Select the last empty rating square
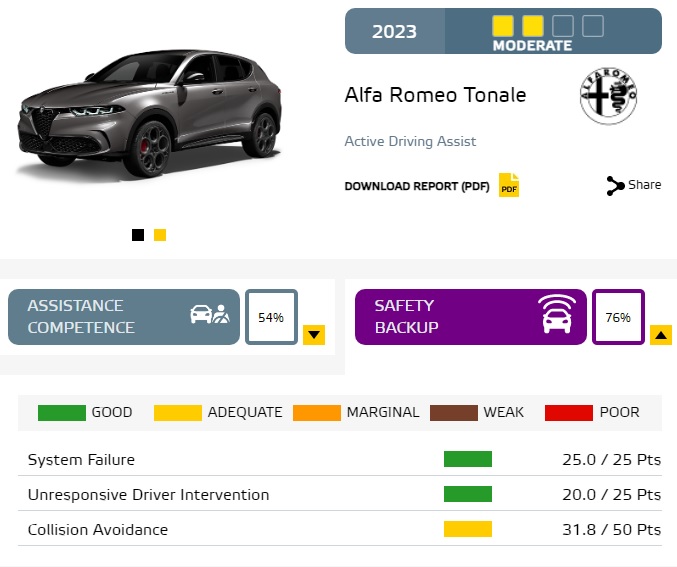 click(x=593, y=26)
